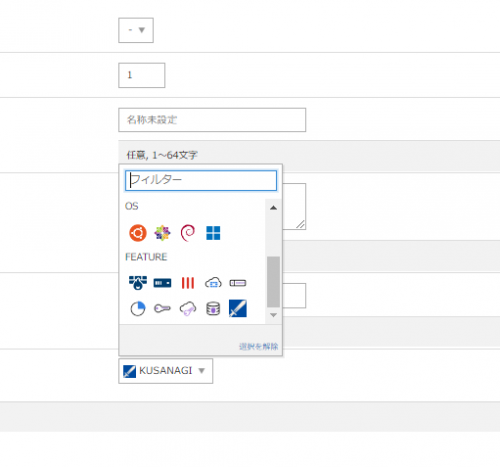Select the cloud with key icon
500x467 pixels.
point(188,309)
